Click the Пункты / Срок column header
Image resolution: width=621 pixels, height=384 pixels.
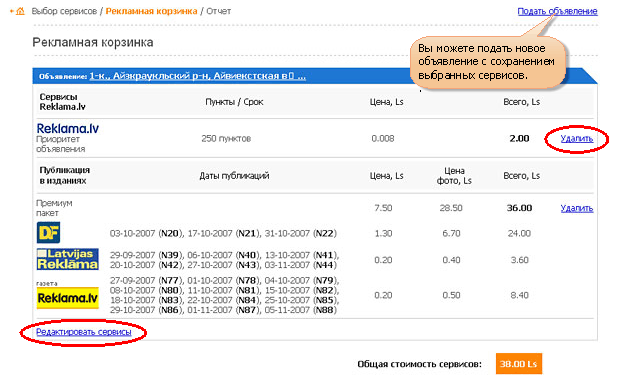[x=234, y=102]
